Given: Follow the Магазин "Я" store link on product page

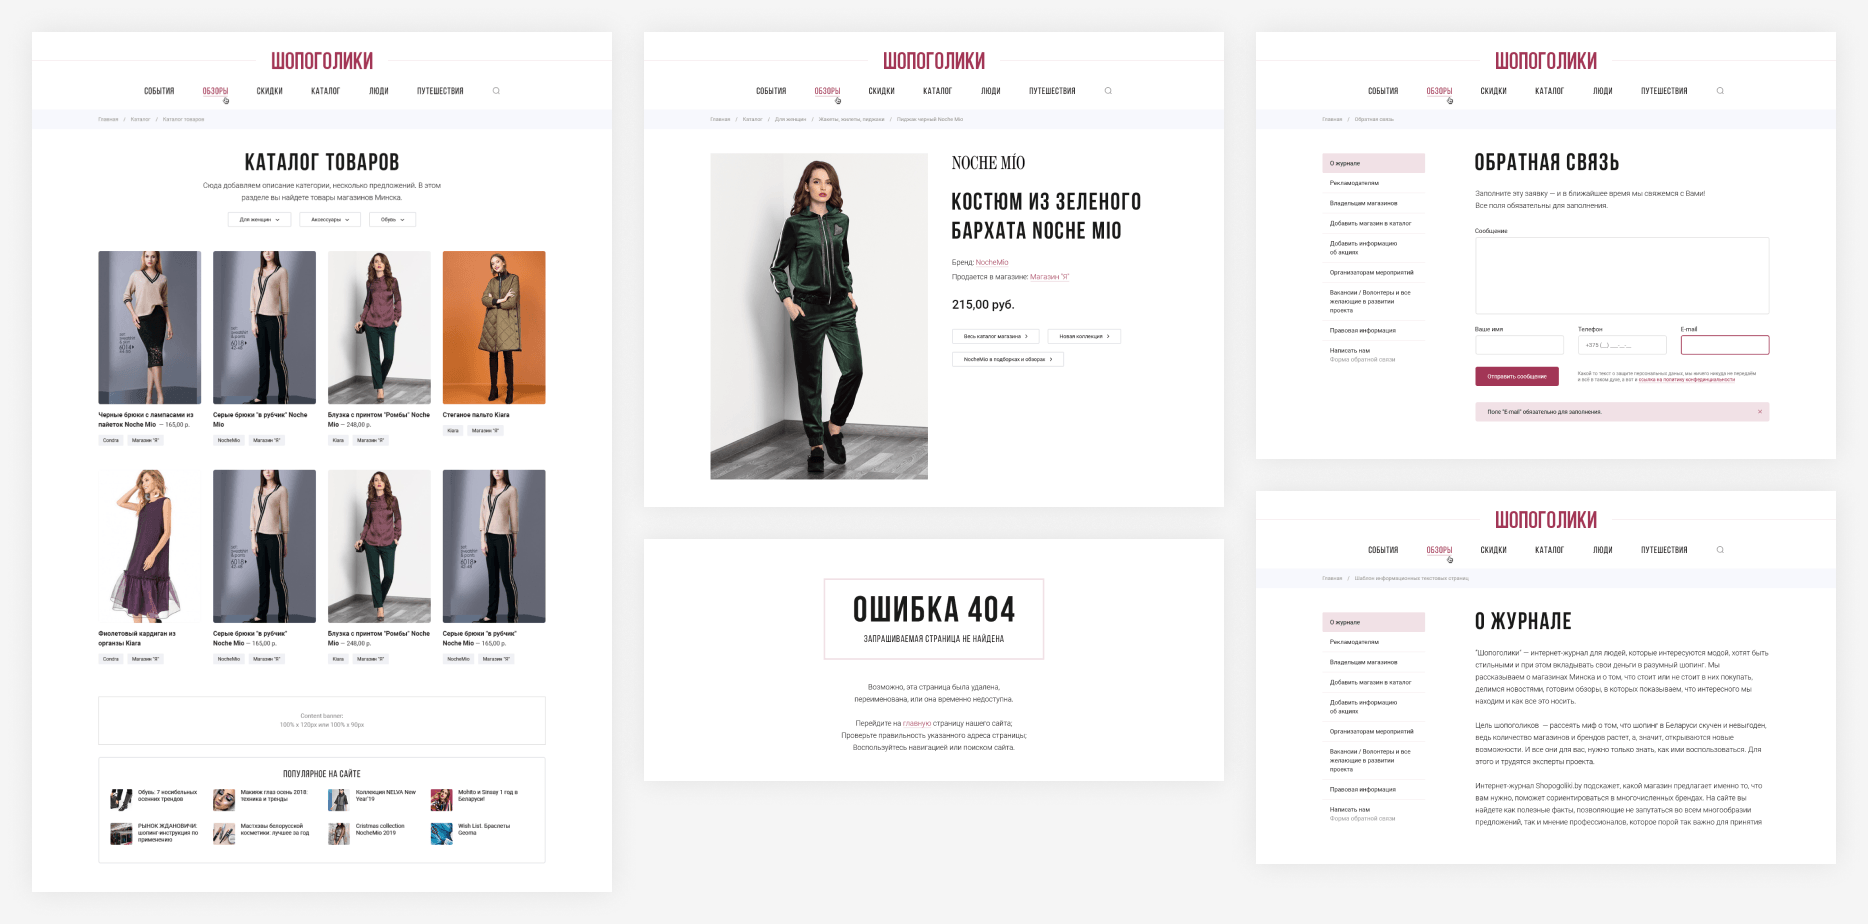Looking at the screenshot, I should 1049,277.
